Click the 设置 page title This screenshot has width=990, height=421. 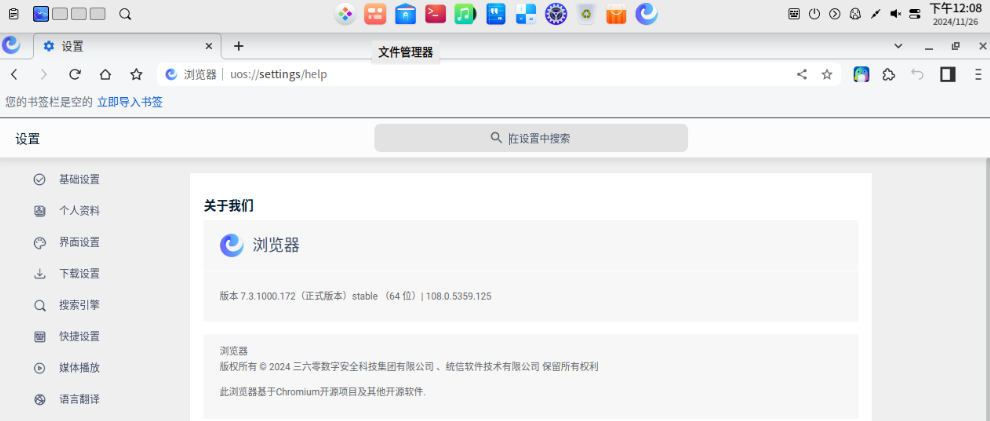tap(28, 139)
